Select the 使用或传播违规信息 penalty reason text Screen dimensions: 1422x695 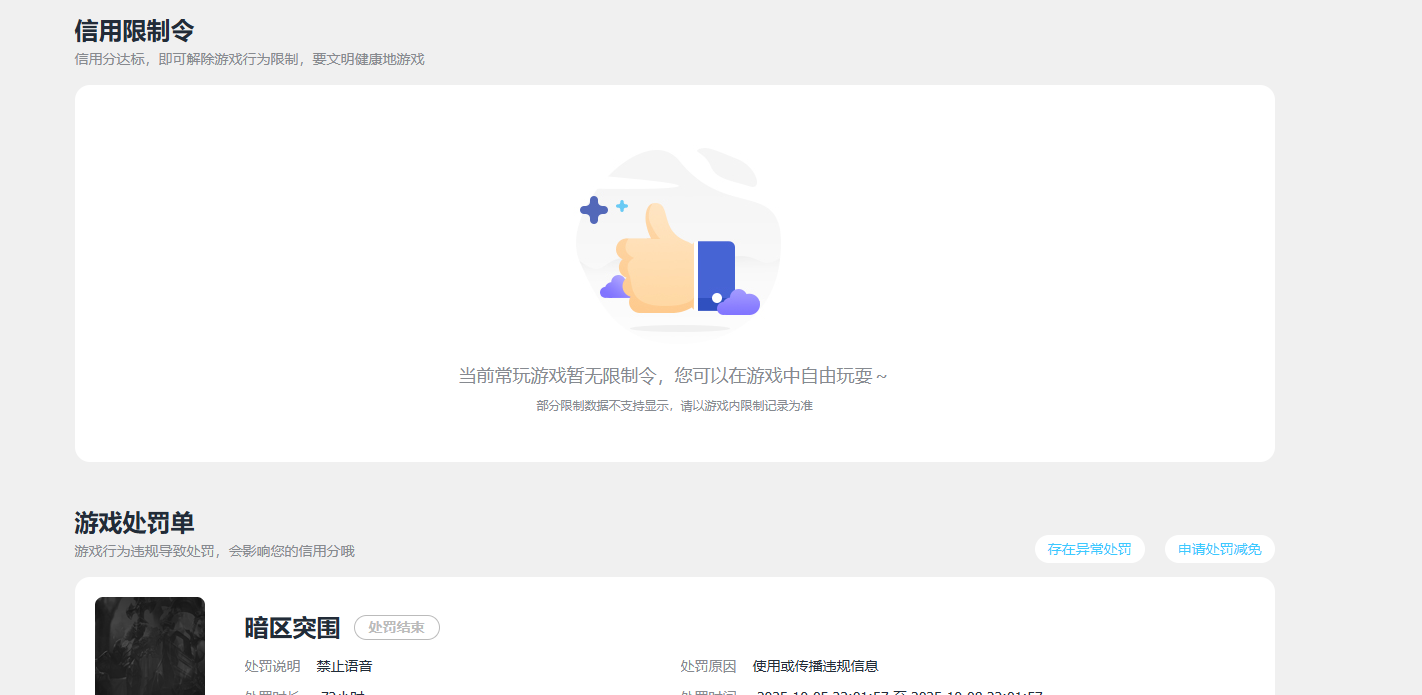(815, 666)
